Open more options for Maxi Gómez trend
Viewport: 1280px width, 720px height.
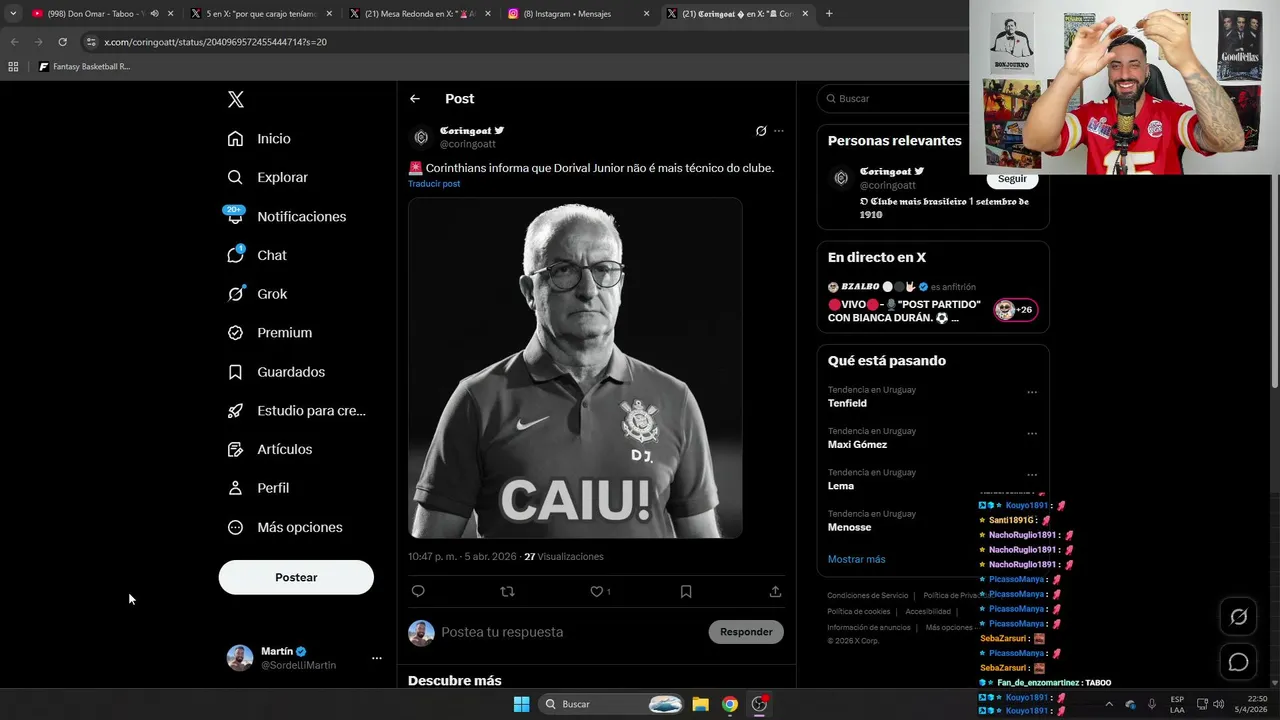click(1032, 433)
